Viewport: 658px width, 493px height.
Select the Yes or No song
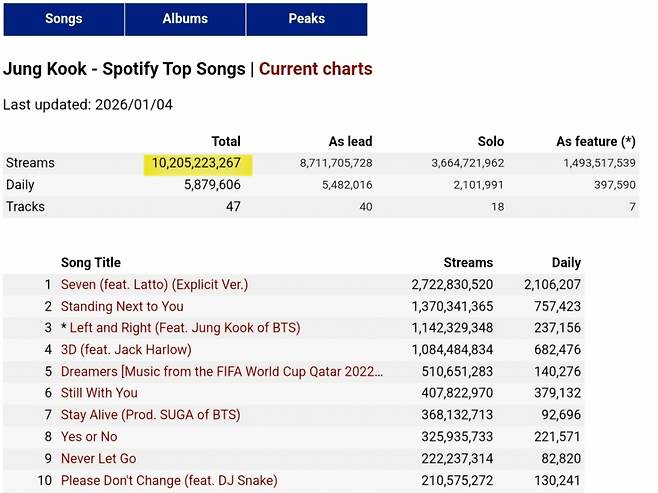point(89,437)
